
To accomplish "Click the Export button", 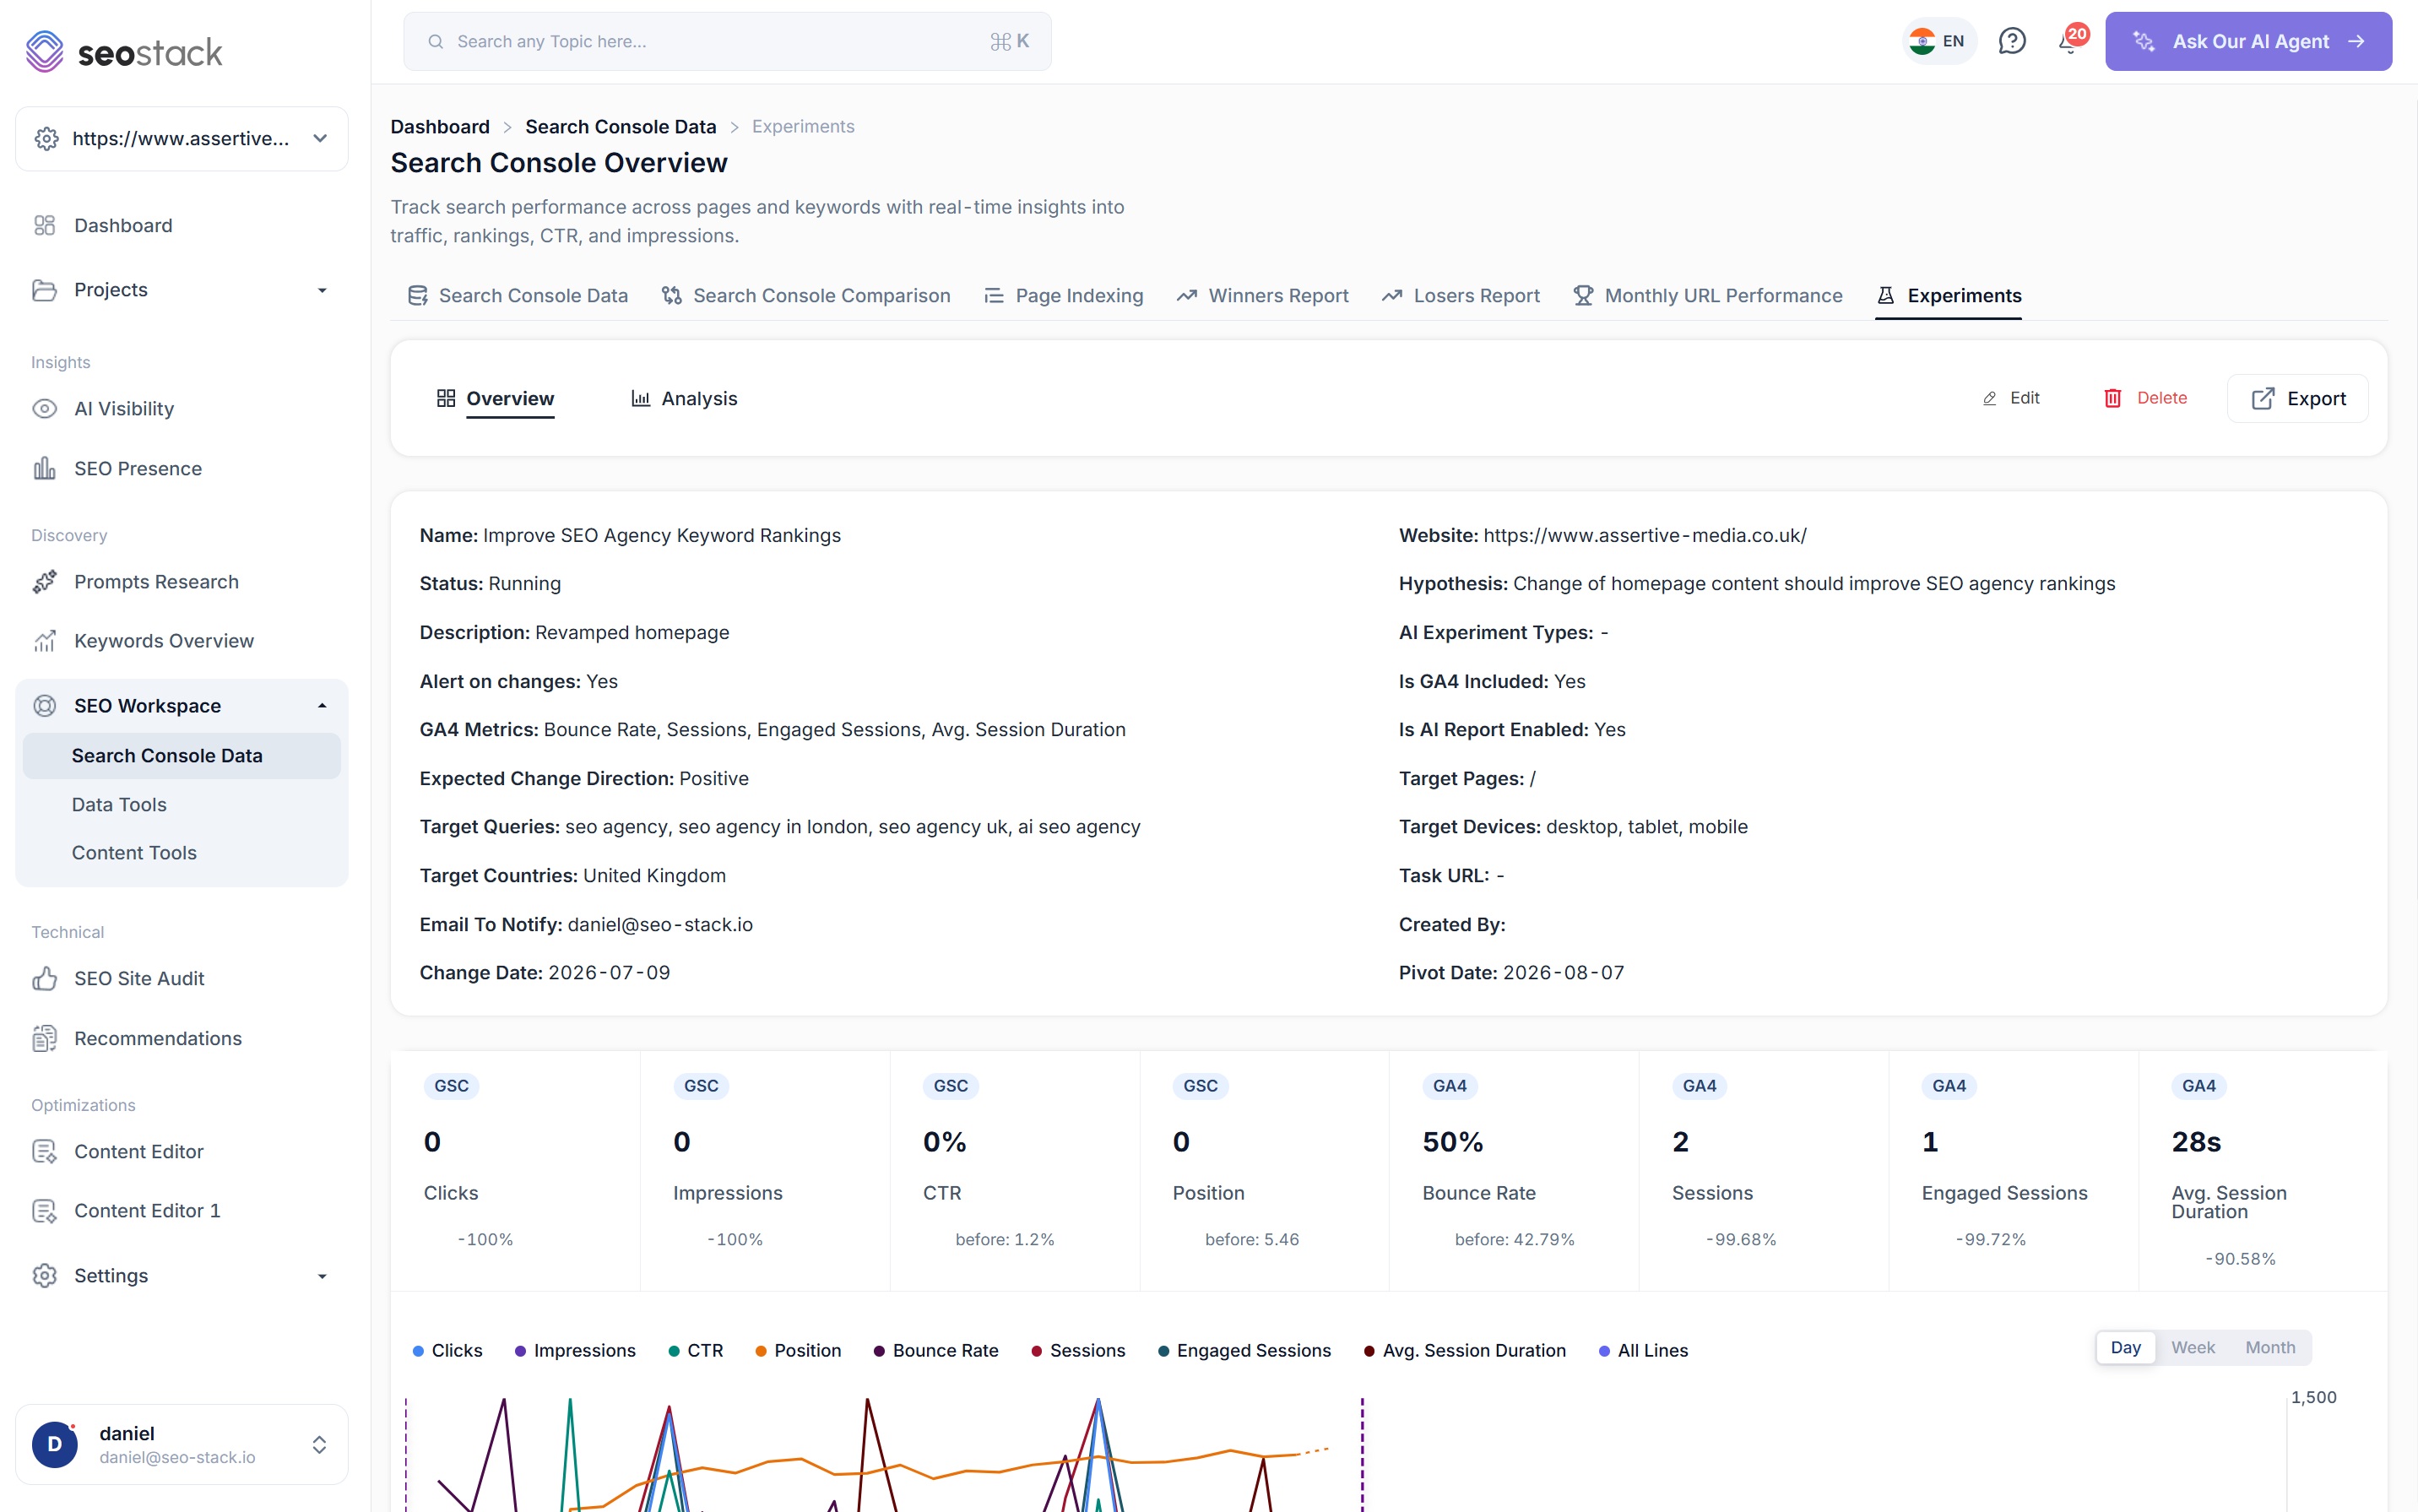I will pos(2298,399).
